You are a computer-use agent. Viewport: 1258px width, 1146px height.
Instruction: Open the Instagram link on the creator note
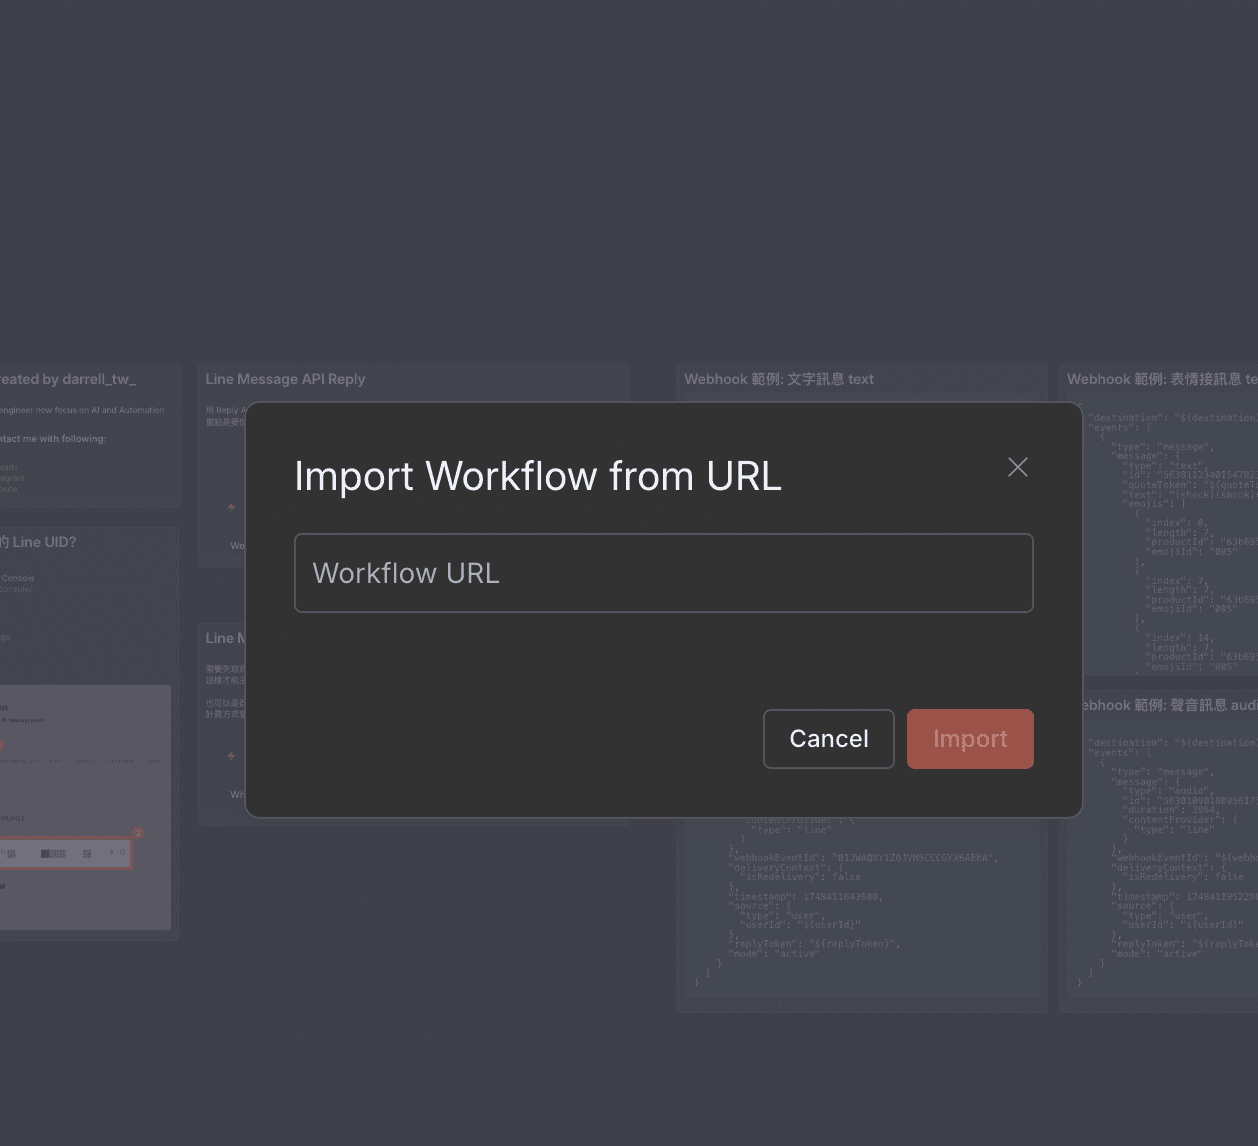[x=11, y=477]
